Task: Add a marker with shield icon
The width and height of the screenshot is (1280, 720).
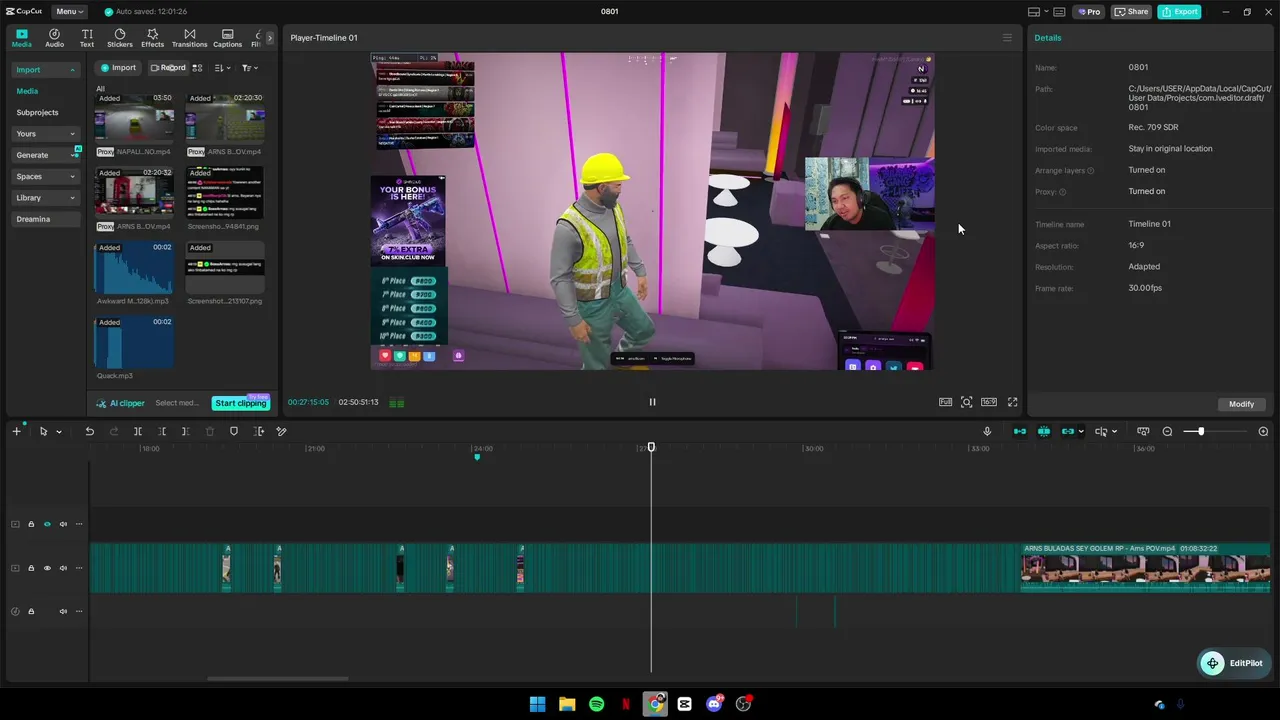Action: (234, 431)
